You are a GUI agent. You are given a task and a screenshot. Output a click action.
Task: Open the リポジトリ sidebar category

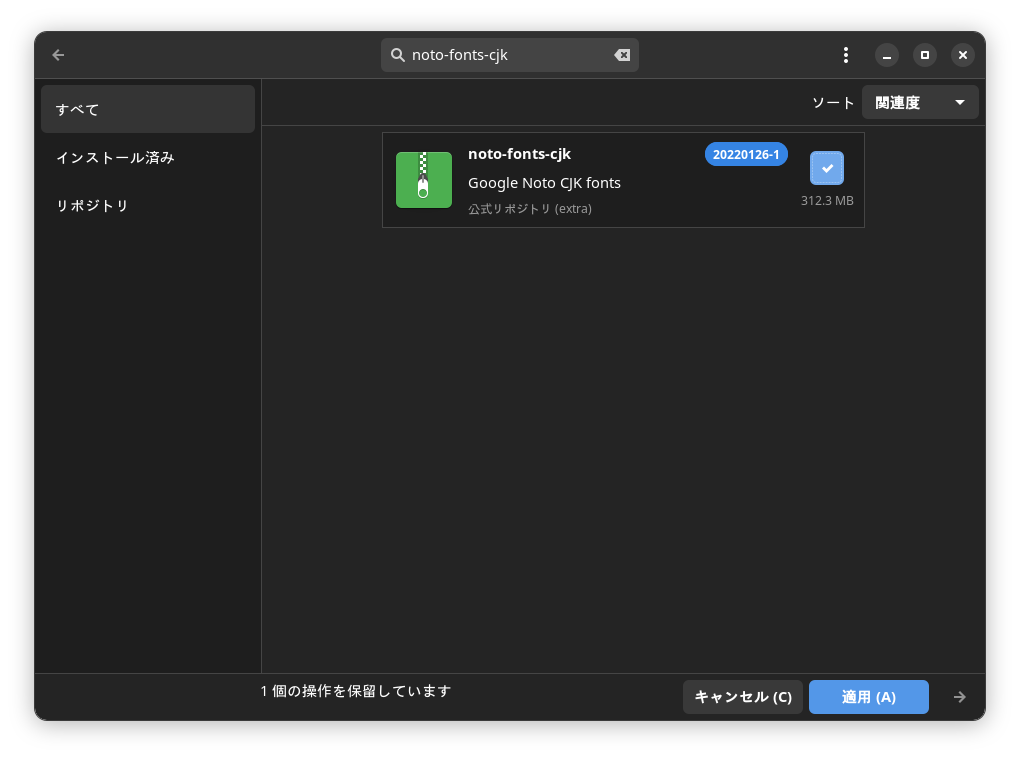pyautogui.click(x=148, y=206)
